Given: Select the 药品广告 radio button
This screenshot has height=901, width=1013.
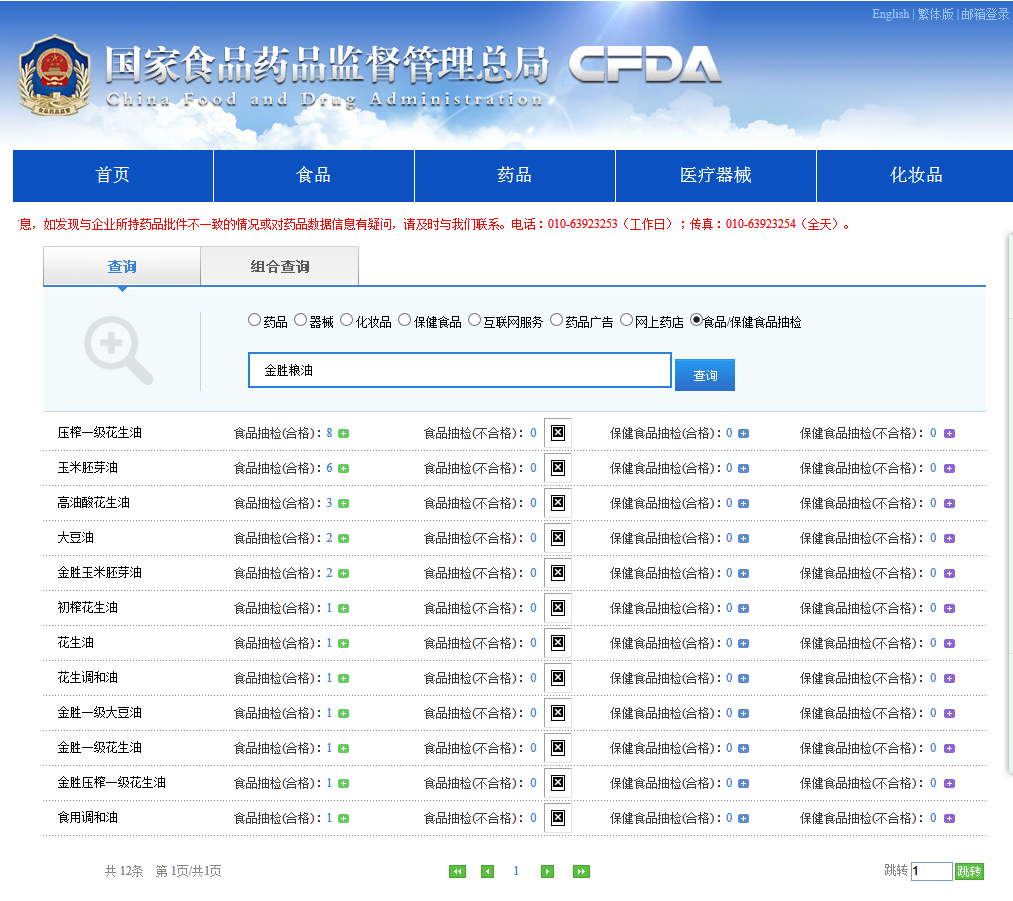Looking at the screenshot, I should coord(556,320).
